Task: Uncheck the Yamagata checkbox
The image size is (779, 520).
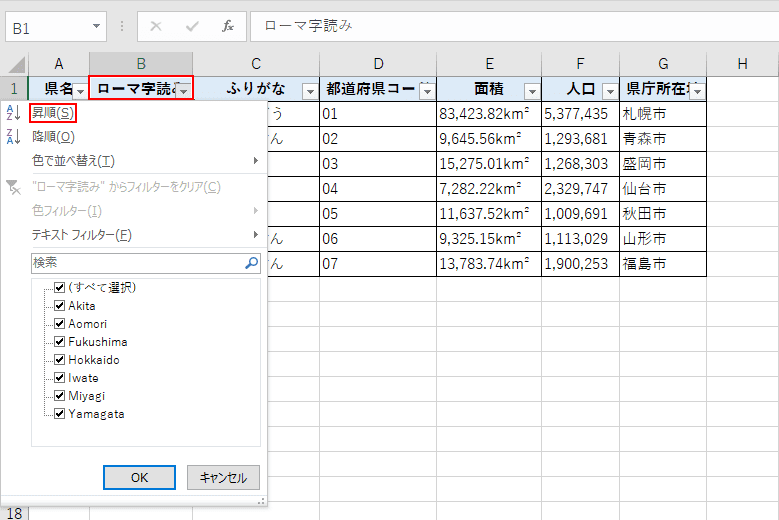Action: 60,413
